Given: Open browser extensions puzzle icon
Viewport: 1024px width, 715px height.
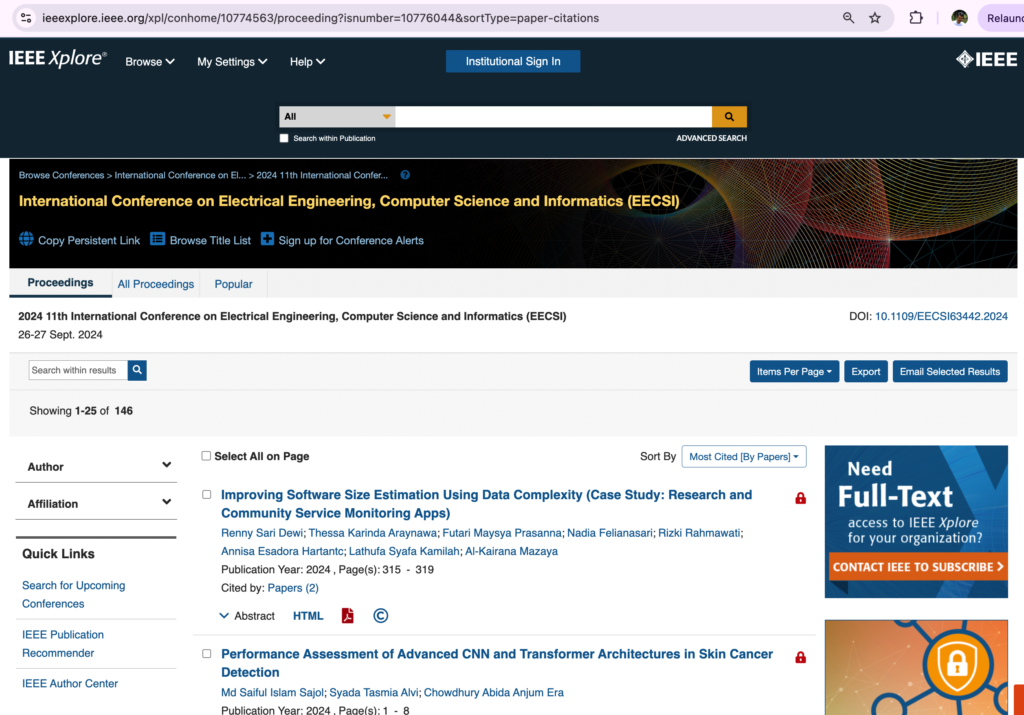Looking at the screenshot, I should coord(916,18).
